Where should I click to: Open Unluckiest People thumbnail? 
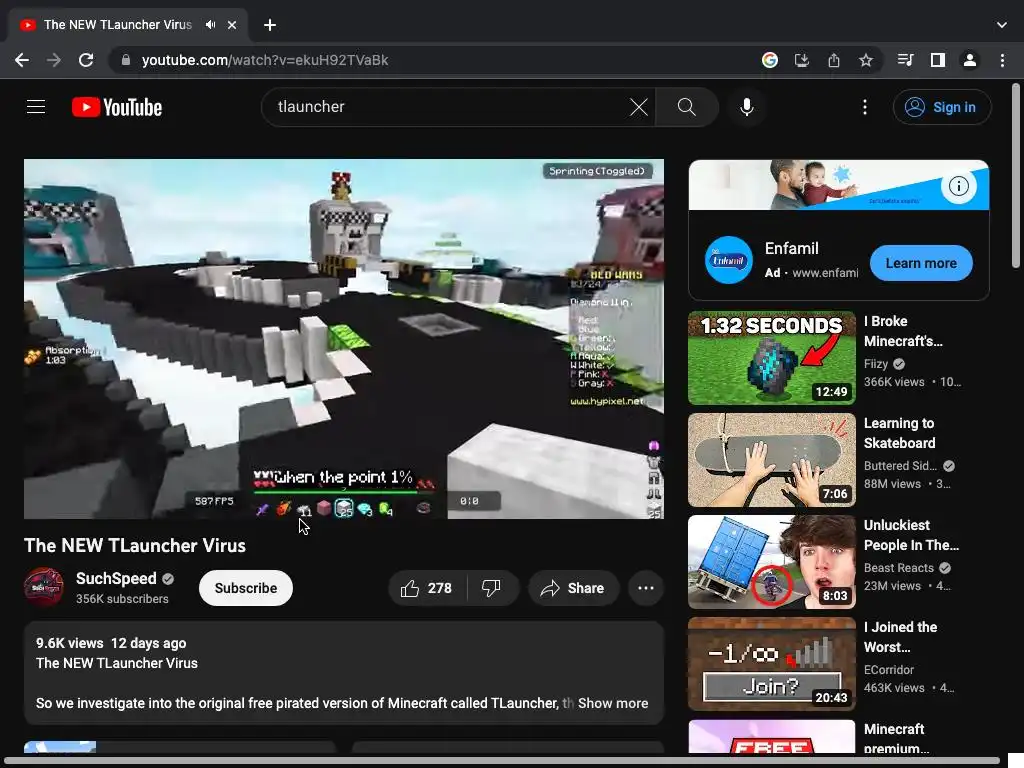[x=771, y=562]
